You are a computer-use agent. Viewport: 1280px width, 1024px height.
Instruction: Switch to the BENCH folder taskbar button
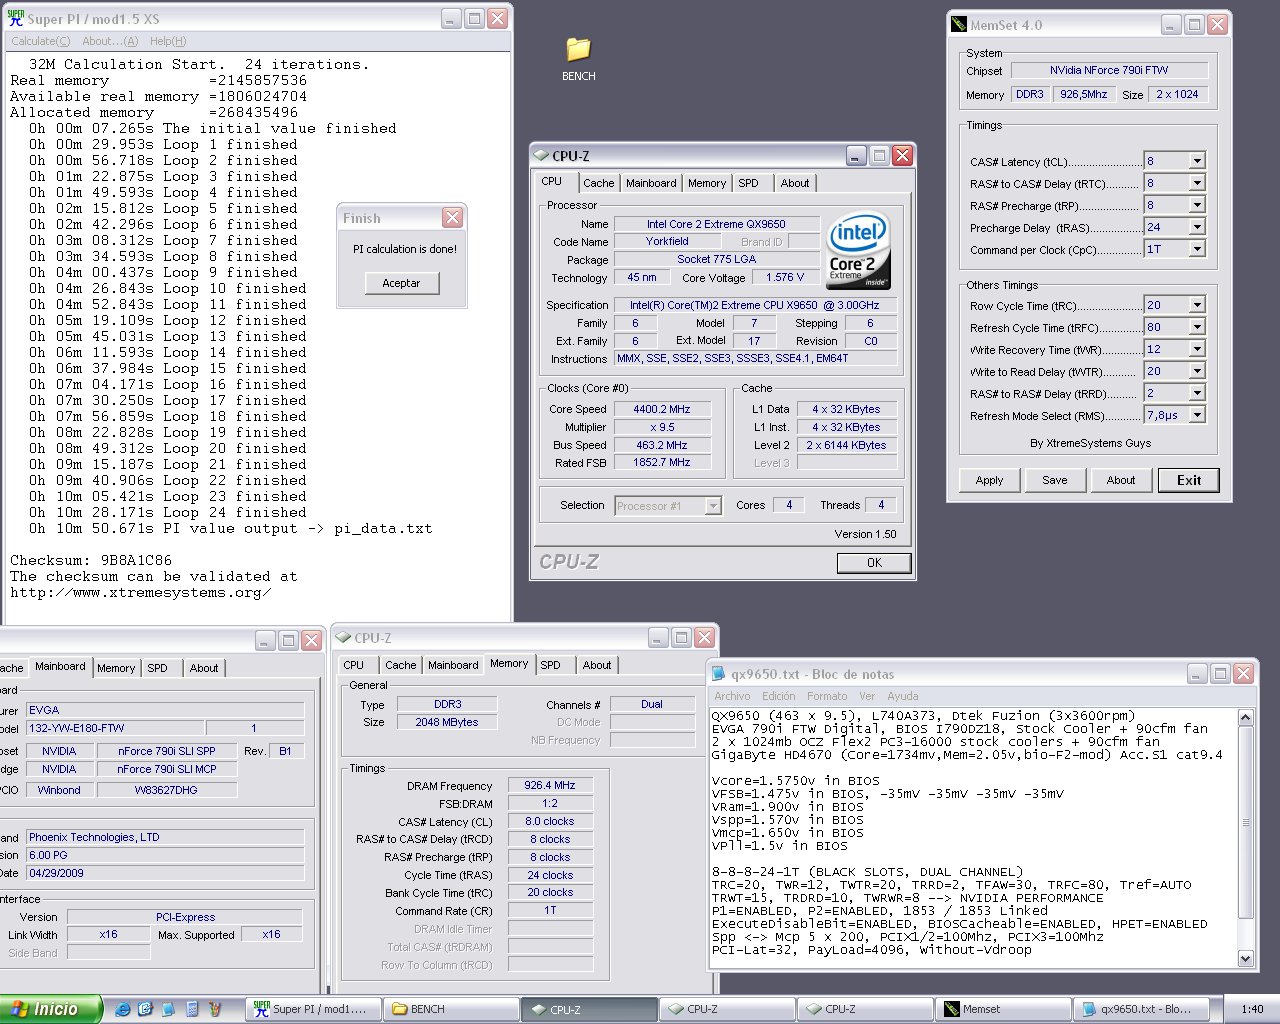tap(452, 1009)
